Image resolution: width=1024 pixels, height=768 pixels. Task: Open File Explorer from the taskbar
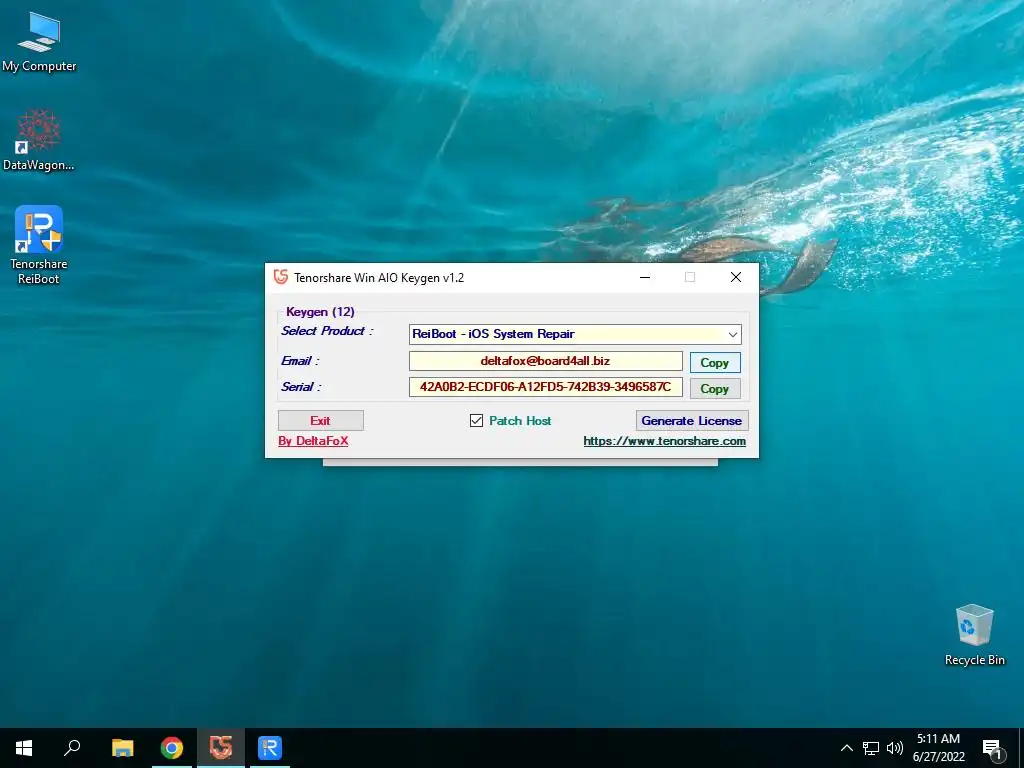(x=122, y=748)
